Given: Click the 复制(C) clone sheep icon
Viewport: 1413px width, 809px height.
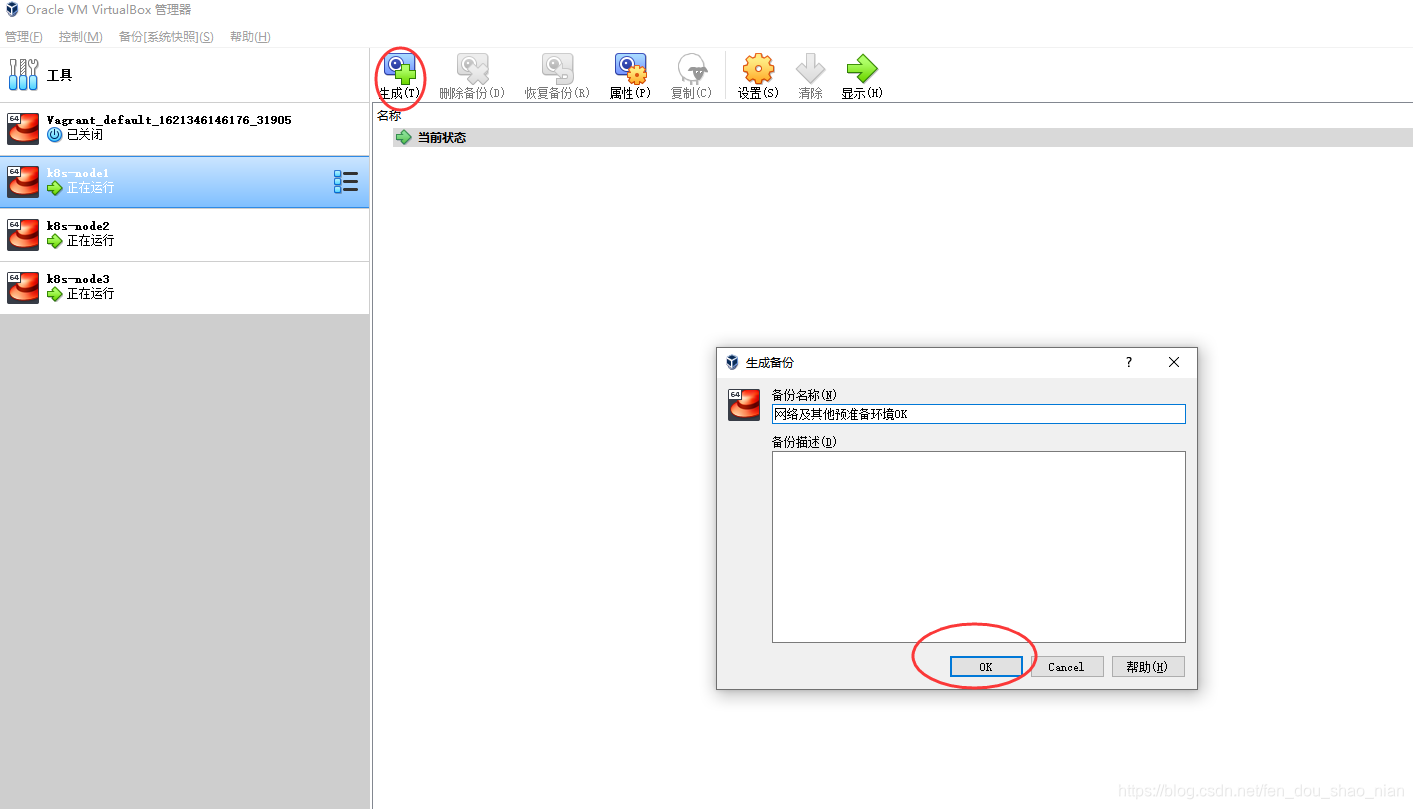Looking at the screenshot, I should pos(691,69).
